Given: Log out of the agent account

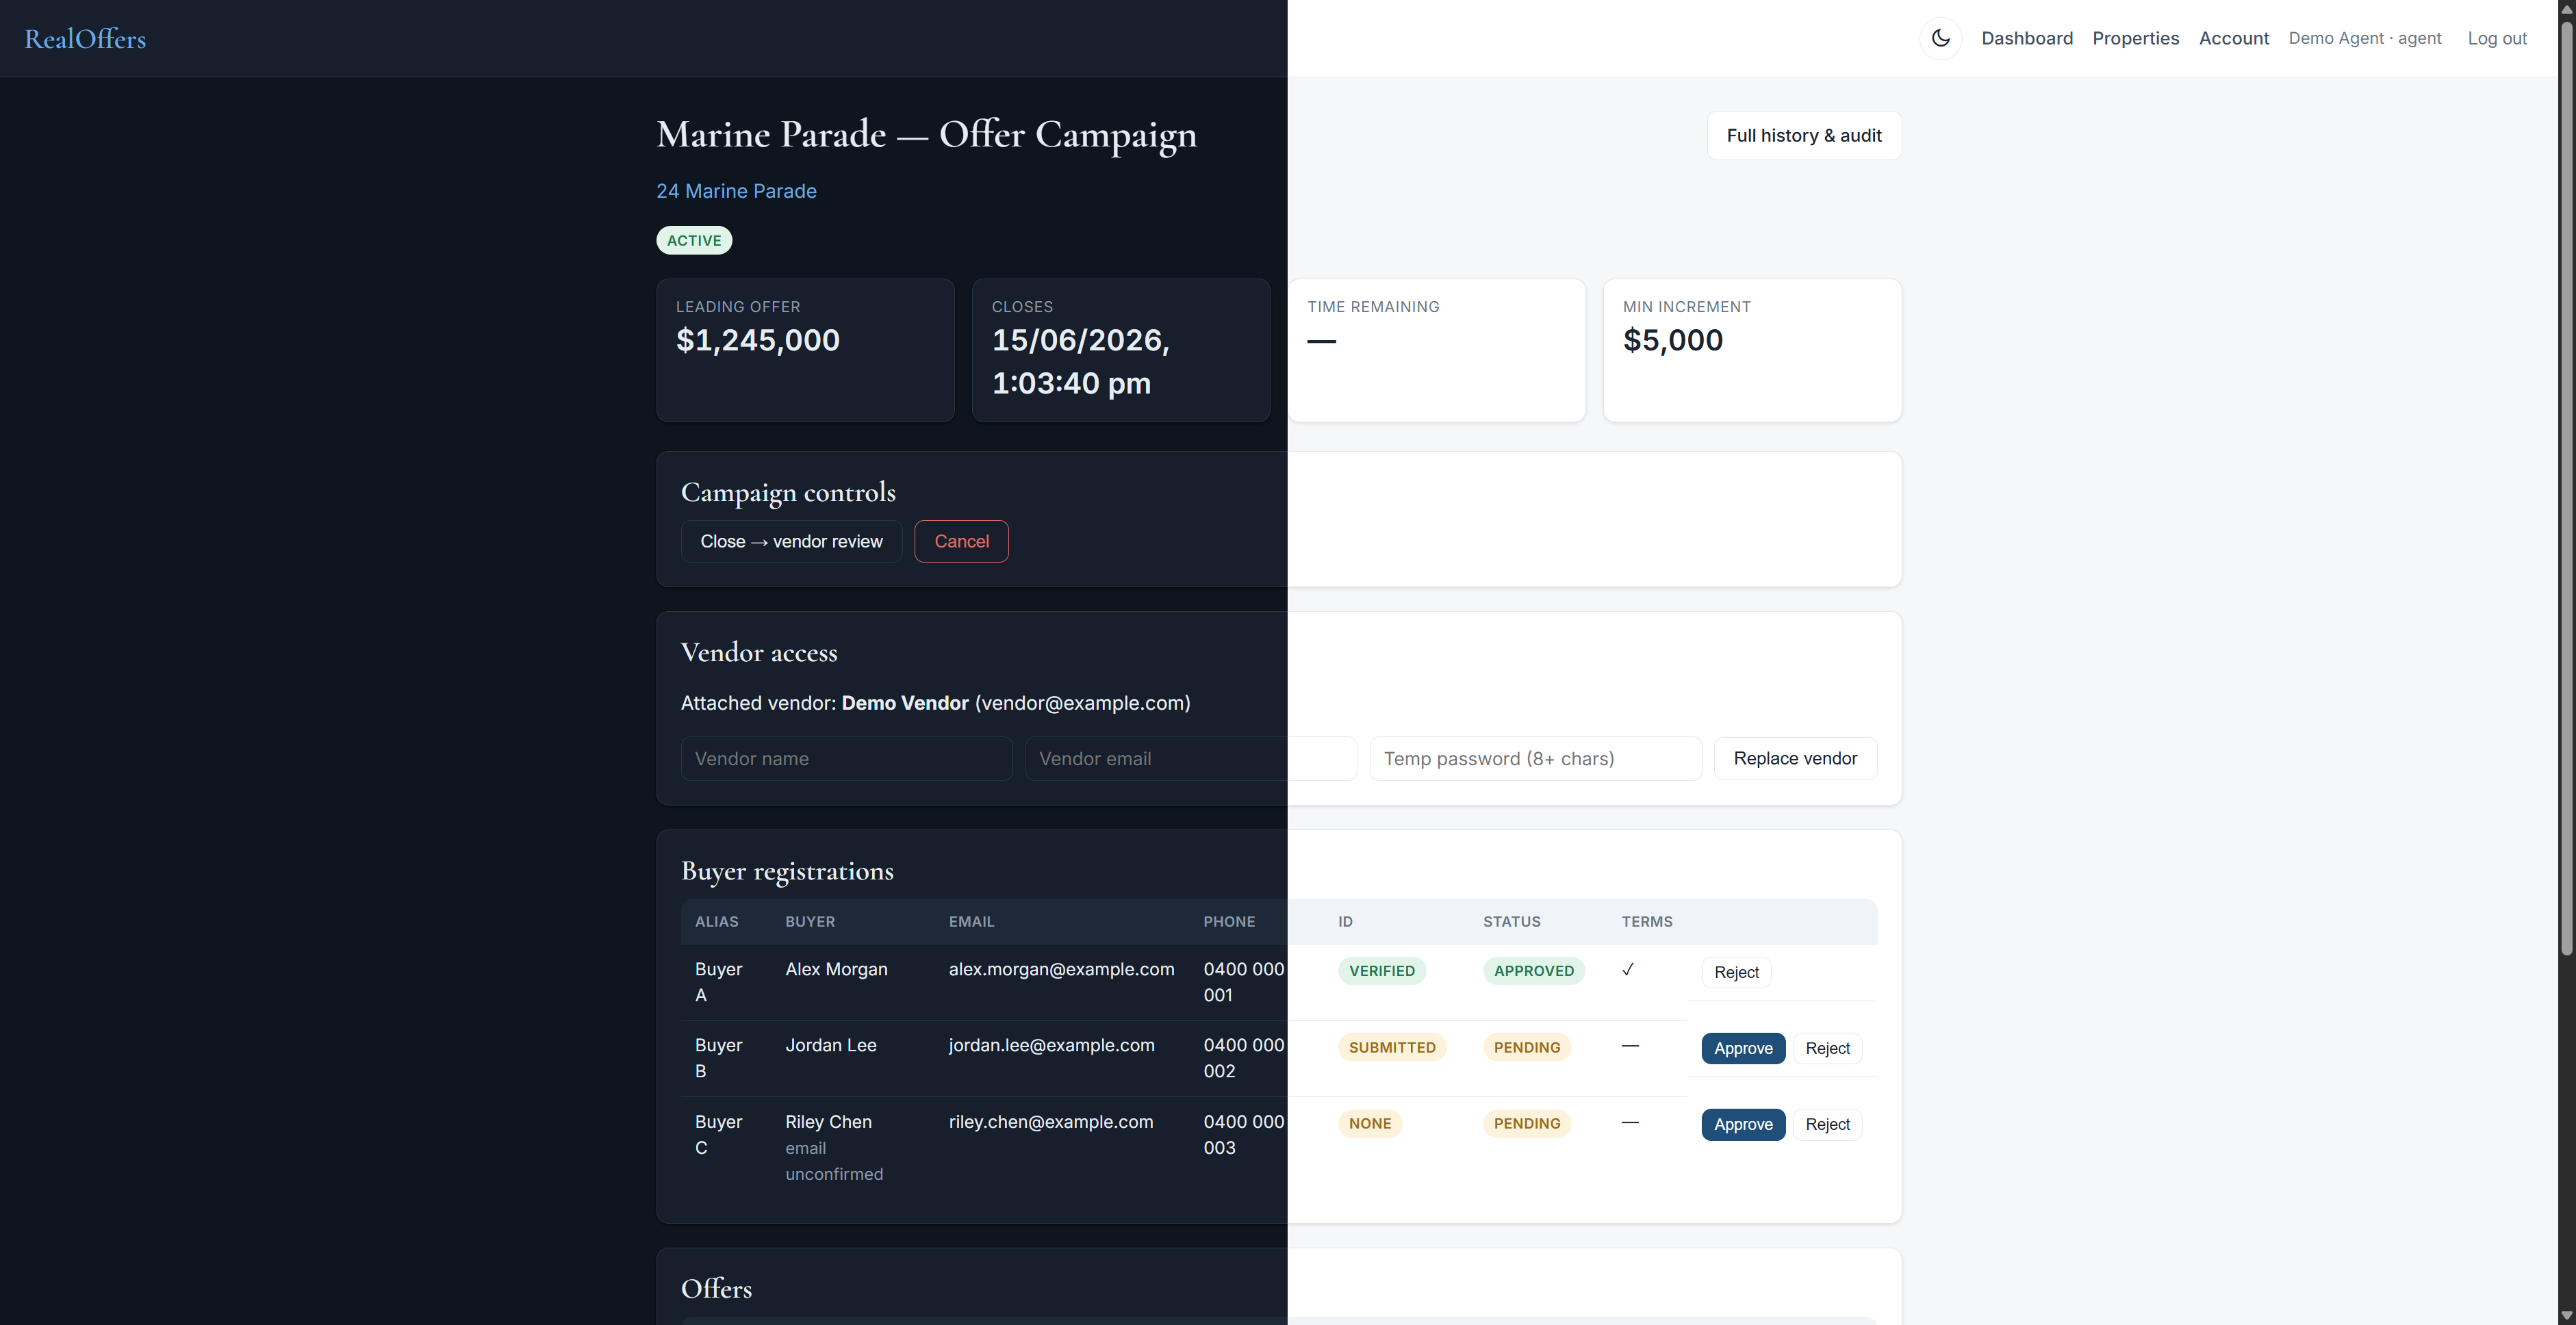Looking at the screenshot, I should [x=2497, y=38].
